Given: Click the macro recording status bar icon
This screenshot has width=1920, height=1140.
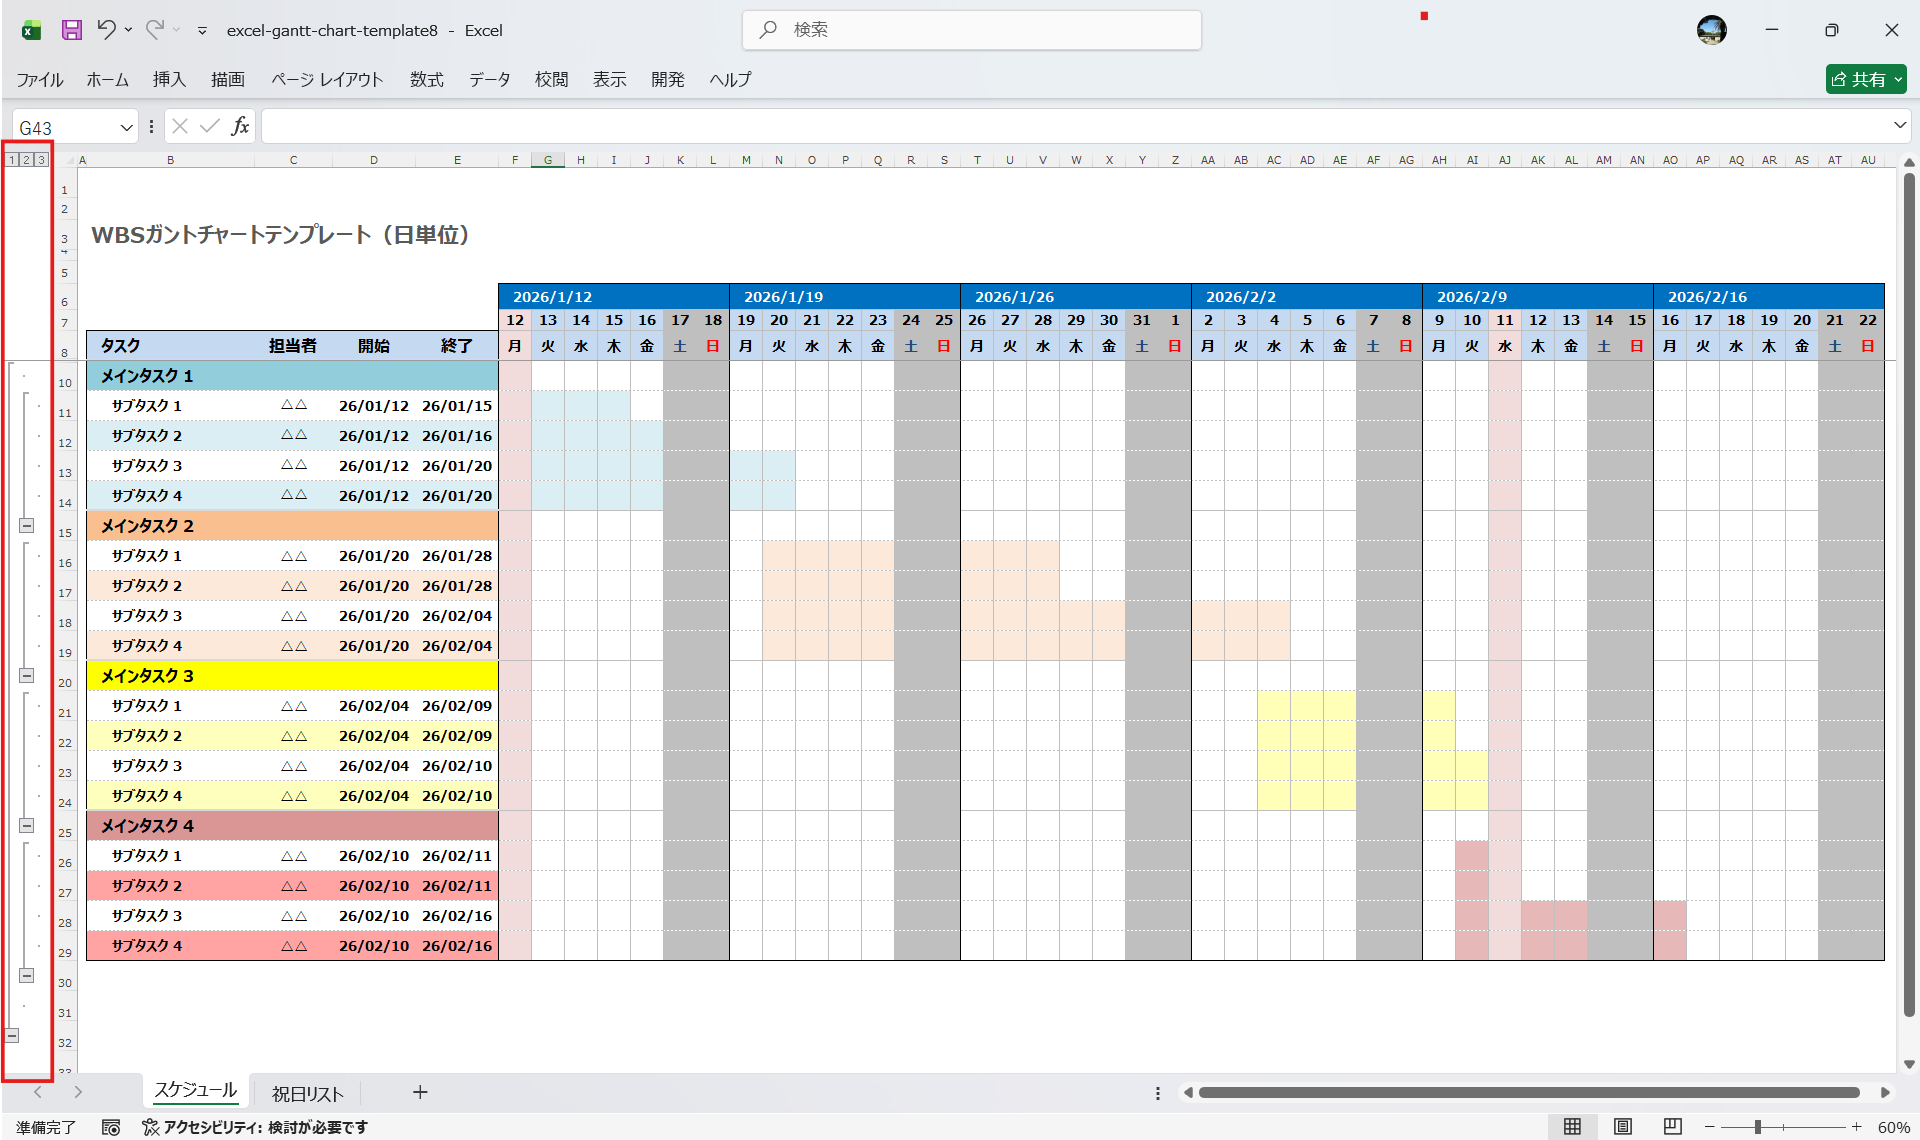Looking at the screenshot, I should [x=111, y=1127].
